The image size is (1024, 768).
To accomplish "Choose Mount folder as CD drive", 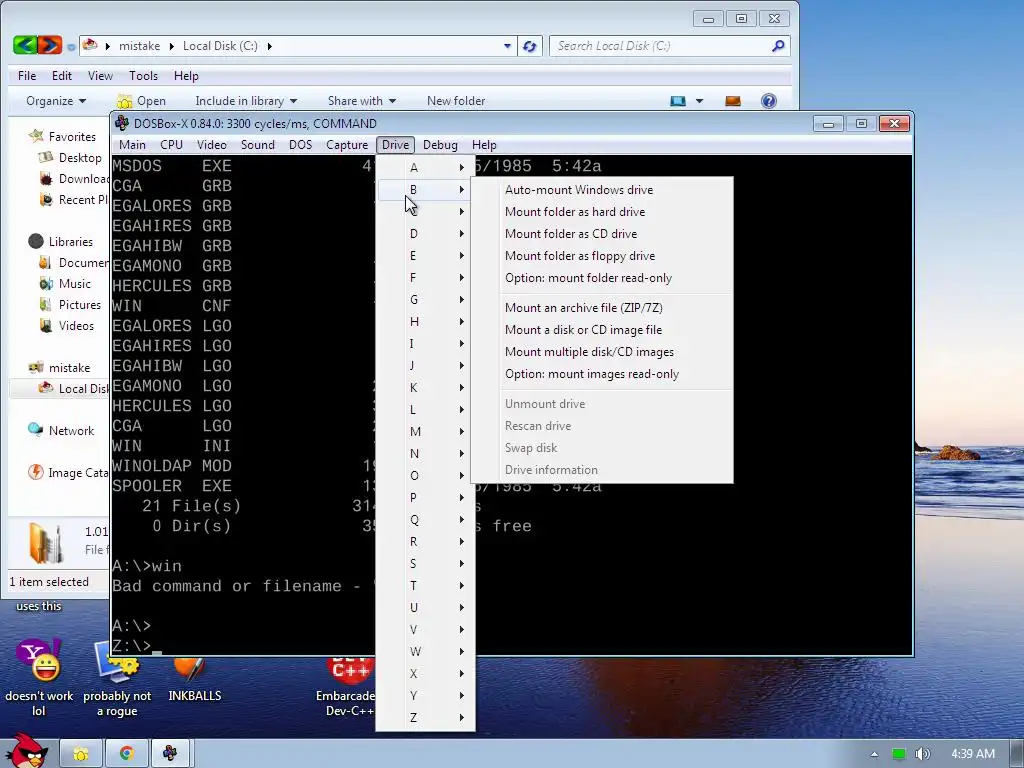I will [601, 234].
